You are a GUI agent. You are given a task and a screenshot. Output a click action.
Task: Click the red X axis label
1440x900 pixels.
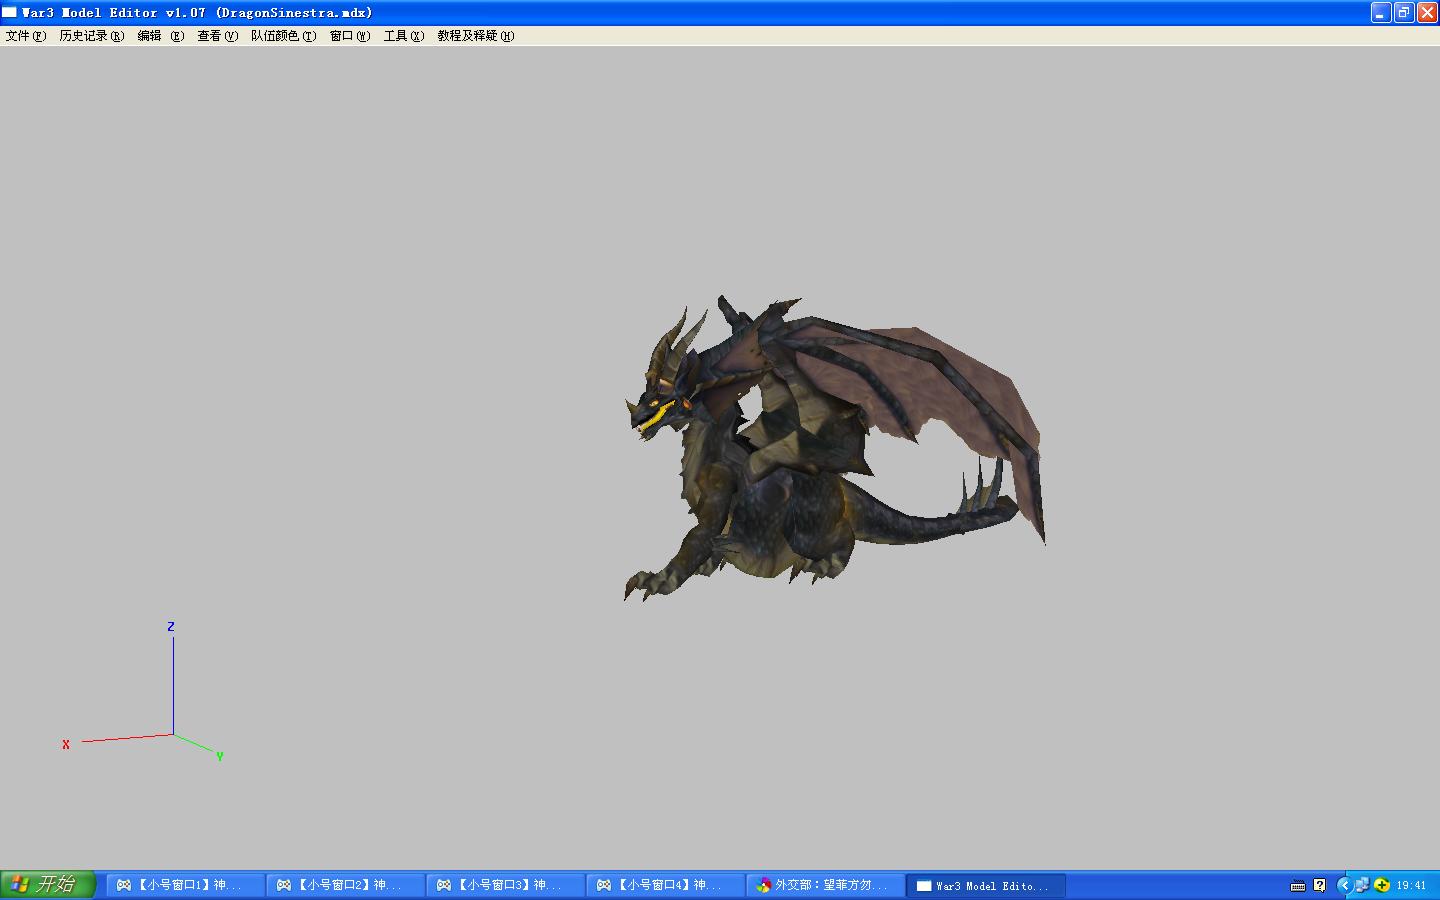click(x=66, y=745)
